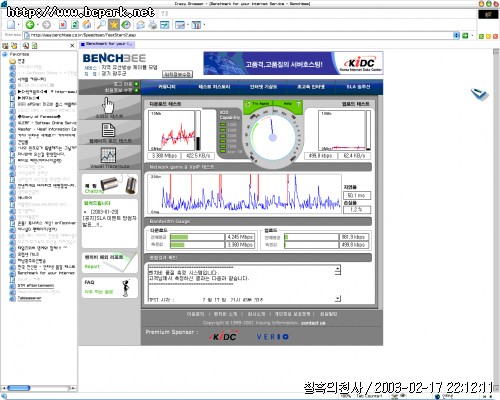Open the FAQ box with figure icon
This screenshot has width=500, height=400.
tap(110, 287)
